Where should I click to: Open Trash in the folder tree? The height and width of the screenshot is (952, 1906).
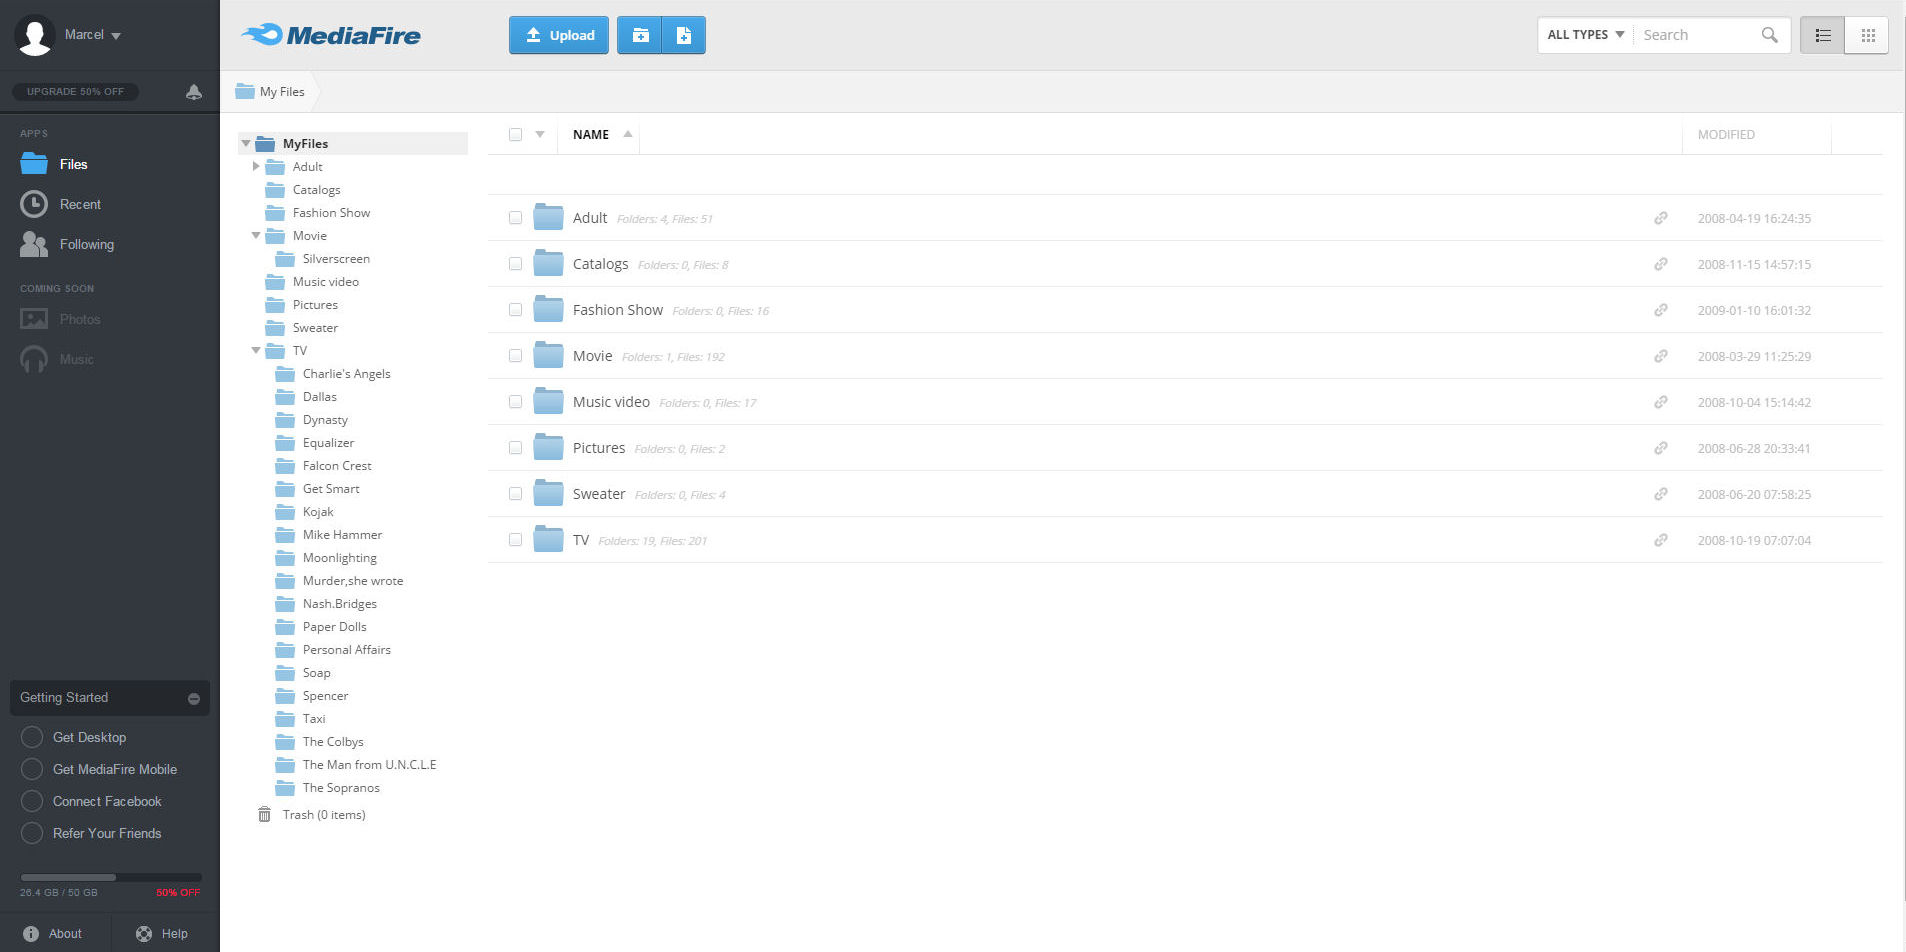click(x=312, y=815)
